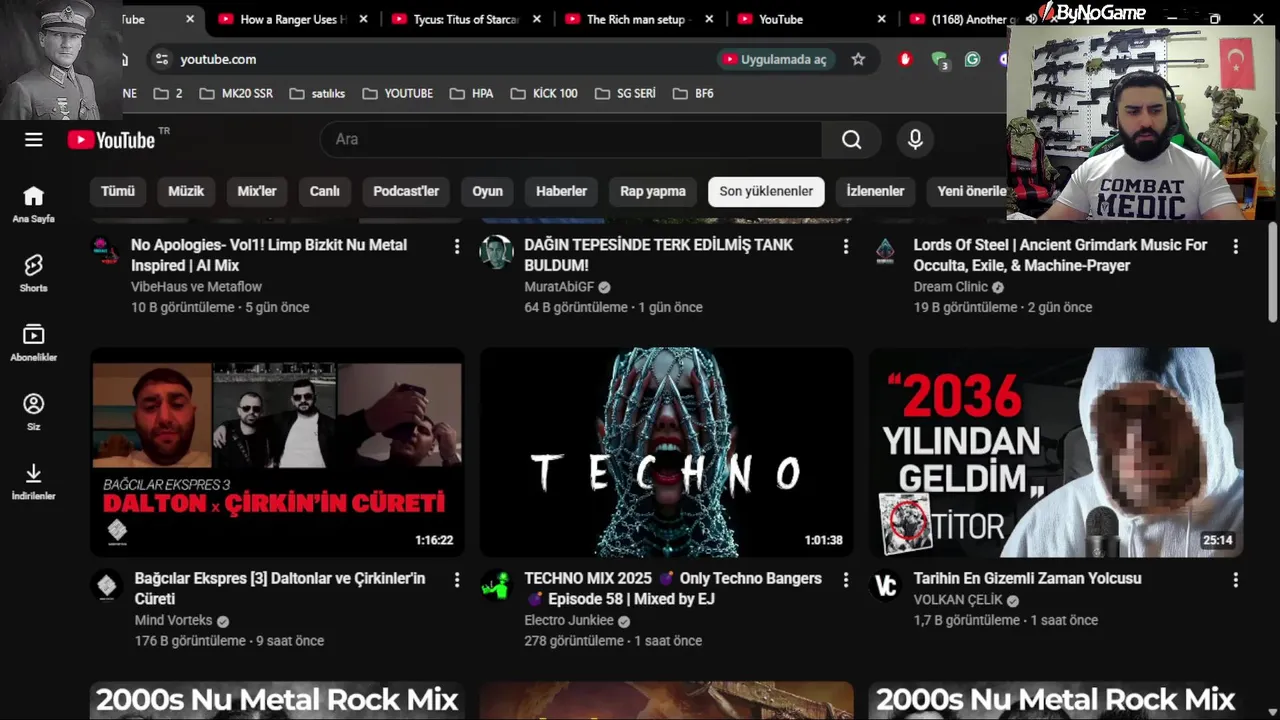This screenshot has height=720, width=1280.
Task: Open İndirilenler in the sidebar
Action: coord(34,481)
